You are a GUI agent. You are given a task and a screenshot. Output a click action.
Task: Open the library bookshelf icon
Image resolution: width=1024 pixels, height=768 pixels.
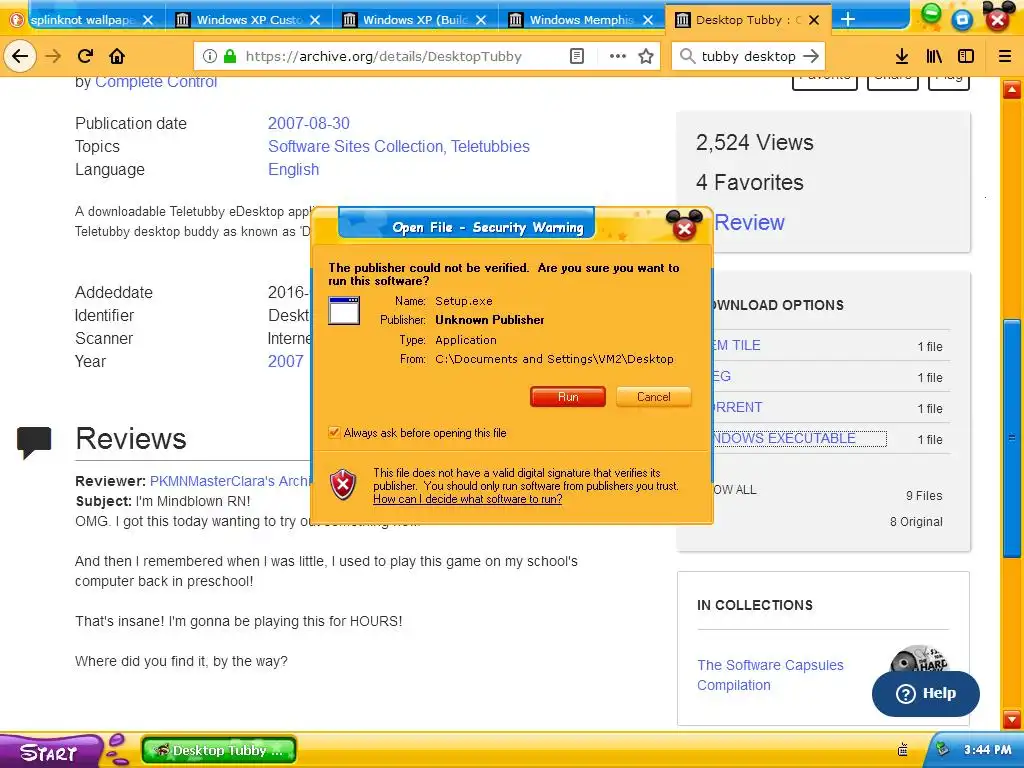click(x=935, y=56)
